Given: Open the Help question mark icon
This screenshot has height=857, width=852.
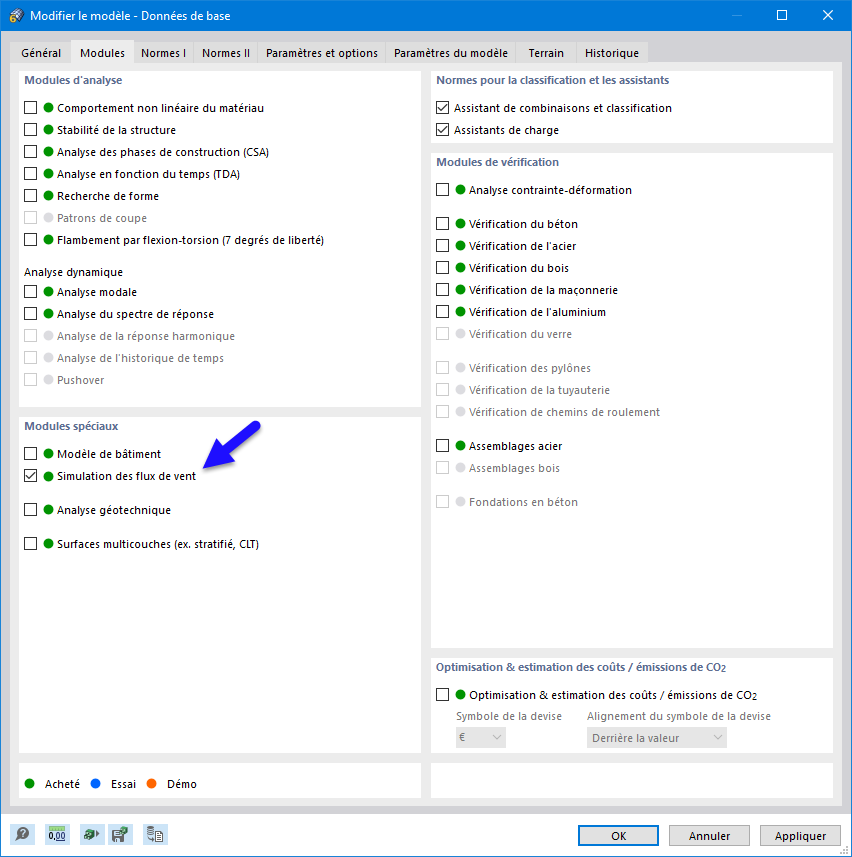Looking at the screenshot, I should [x=21, y=835].
